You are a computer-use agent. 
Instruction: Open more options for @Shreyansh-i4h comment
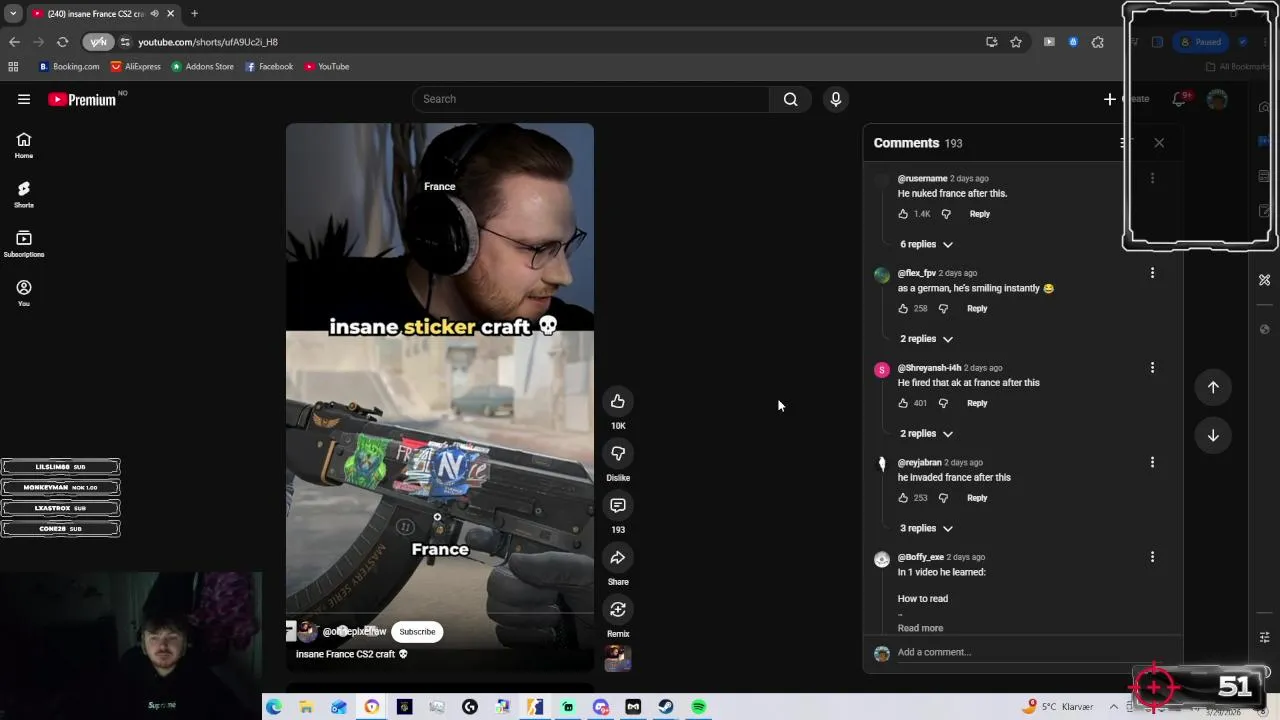(1152, 368)
